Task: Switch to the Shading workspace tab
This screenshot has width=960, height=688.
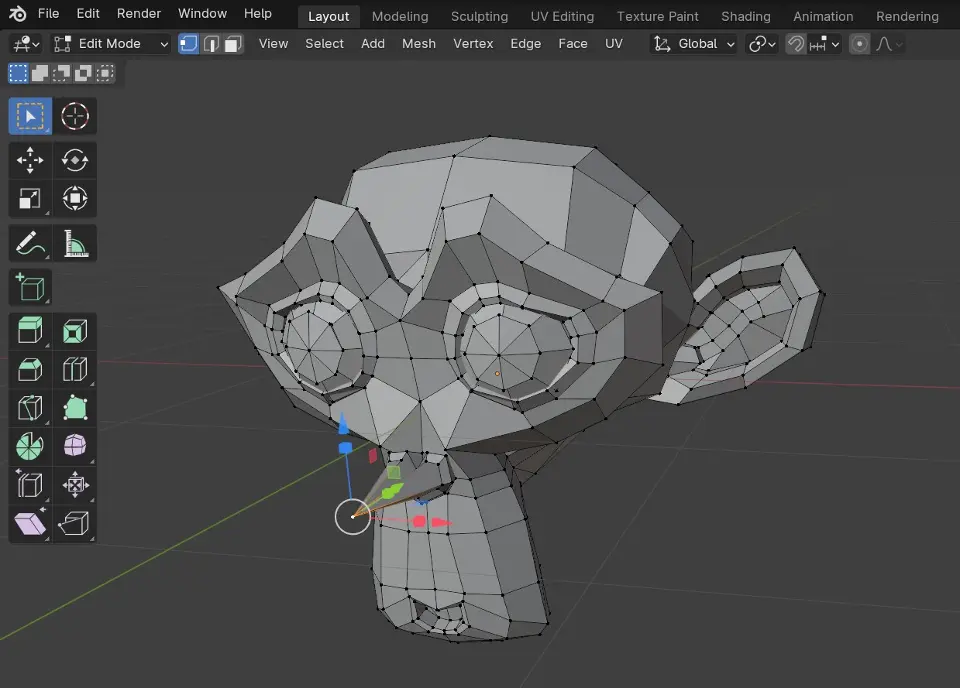Action: [x=746, y=17]
